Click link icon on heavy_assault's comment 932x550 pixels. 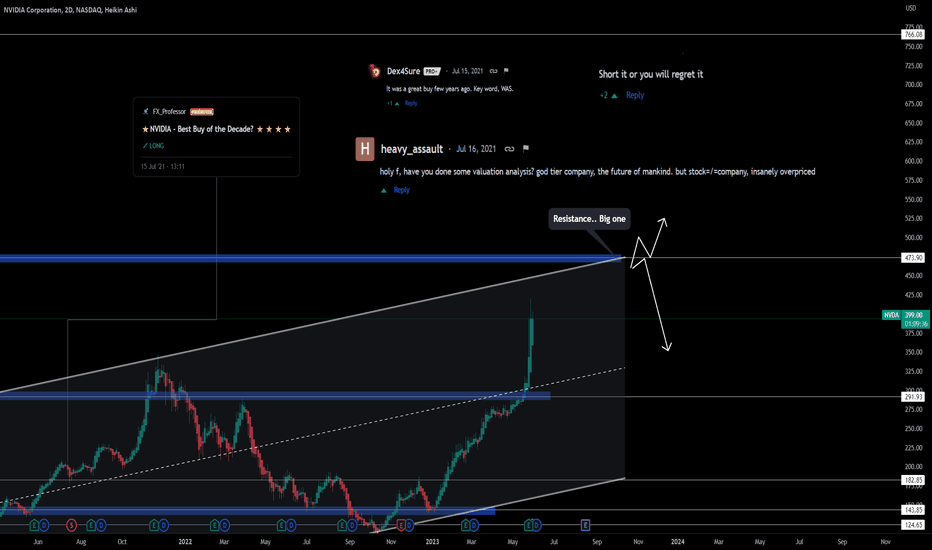point(509,149)
